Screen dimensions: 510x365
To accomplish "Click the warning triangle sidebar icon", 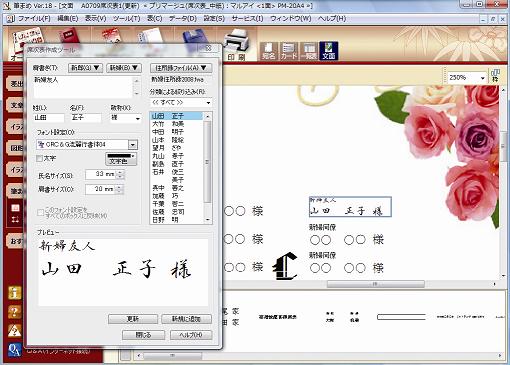I will pyautogui.click(x=15, y=331).
